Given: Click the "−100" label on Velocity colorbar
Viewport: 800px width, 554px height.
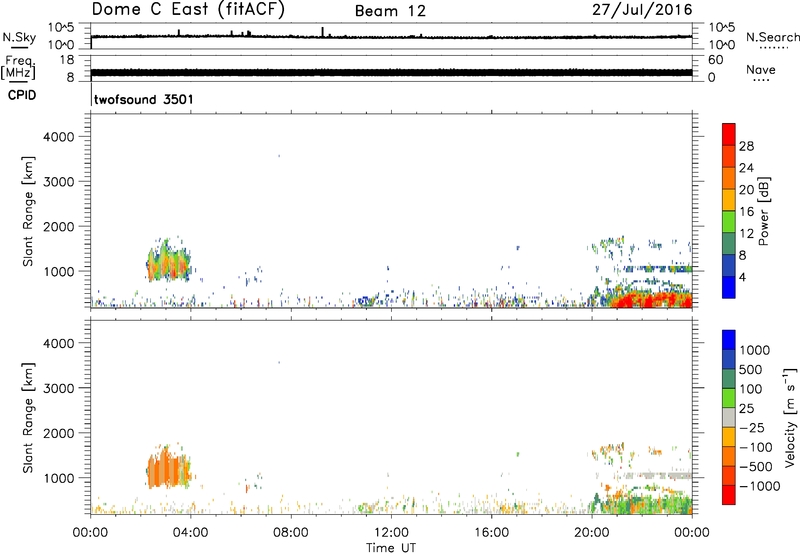Looking at the screenshot, I should click(755, 447).
